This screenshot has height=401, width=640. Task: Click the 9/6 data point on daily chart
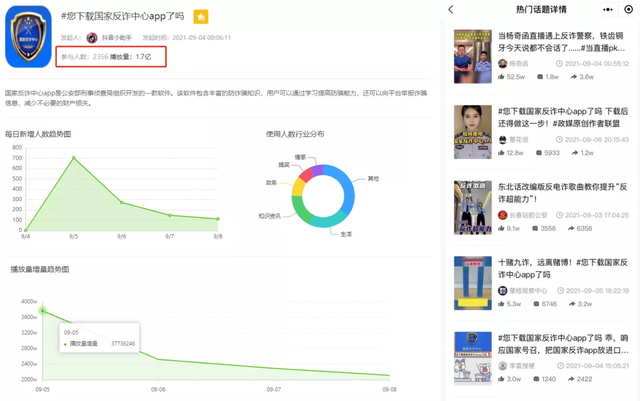[122, 203]
